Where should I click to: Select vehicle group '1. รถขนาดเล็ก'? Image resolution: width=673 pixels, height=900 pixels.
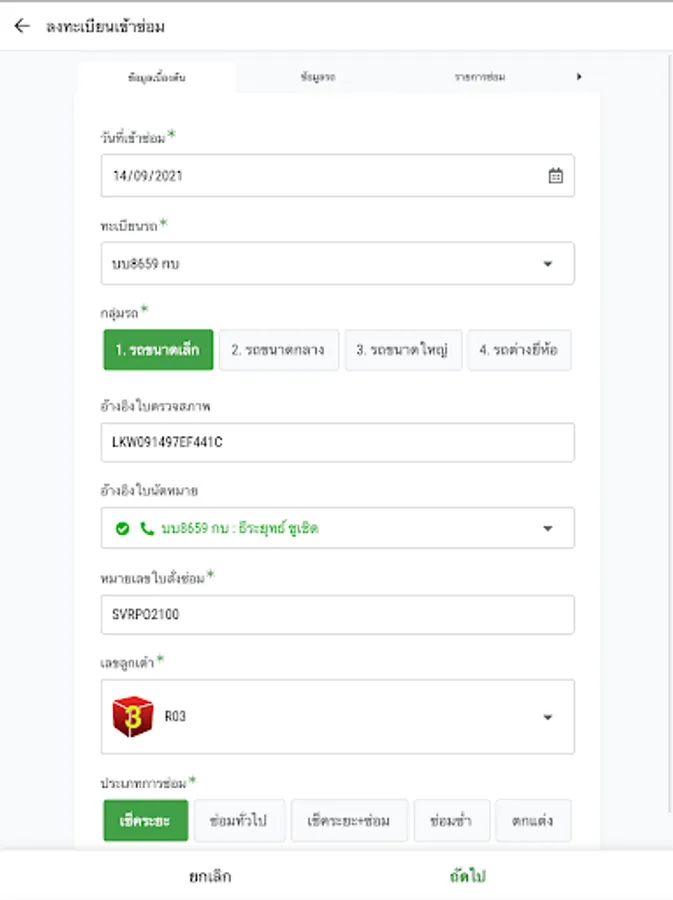[158, 351]
